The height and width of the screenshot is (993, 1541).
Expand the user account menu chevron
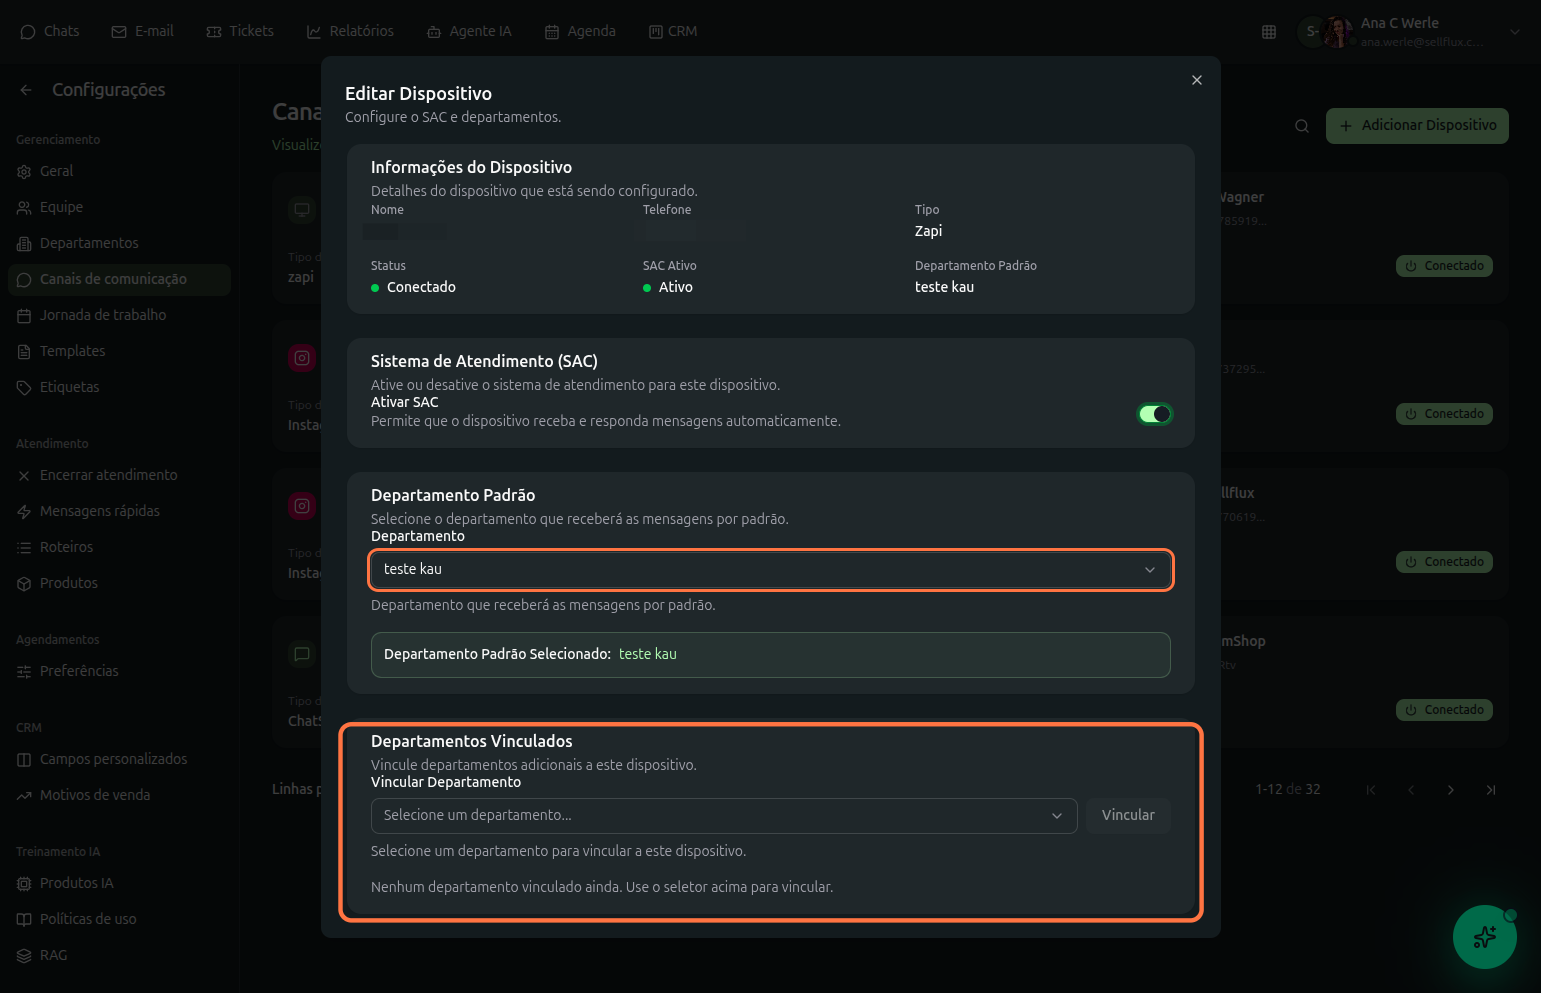pyautogui.click(x=1514, y=32)
